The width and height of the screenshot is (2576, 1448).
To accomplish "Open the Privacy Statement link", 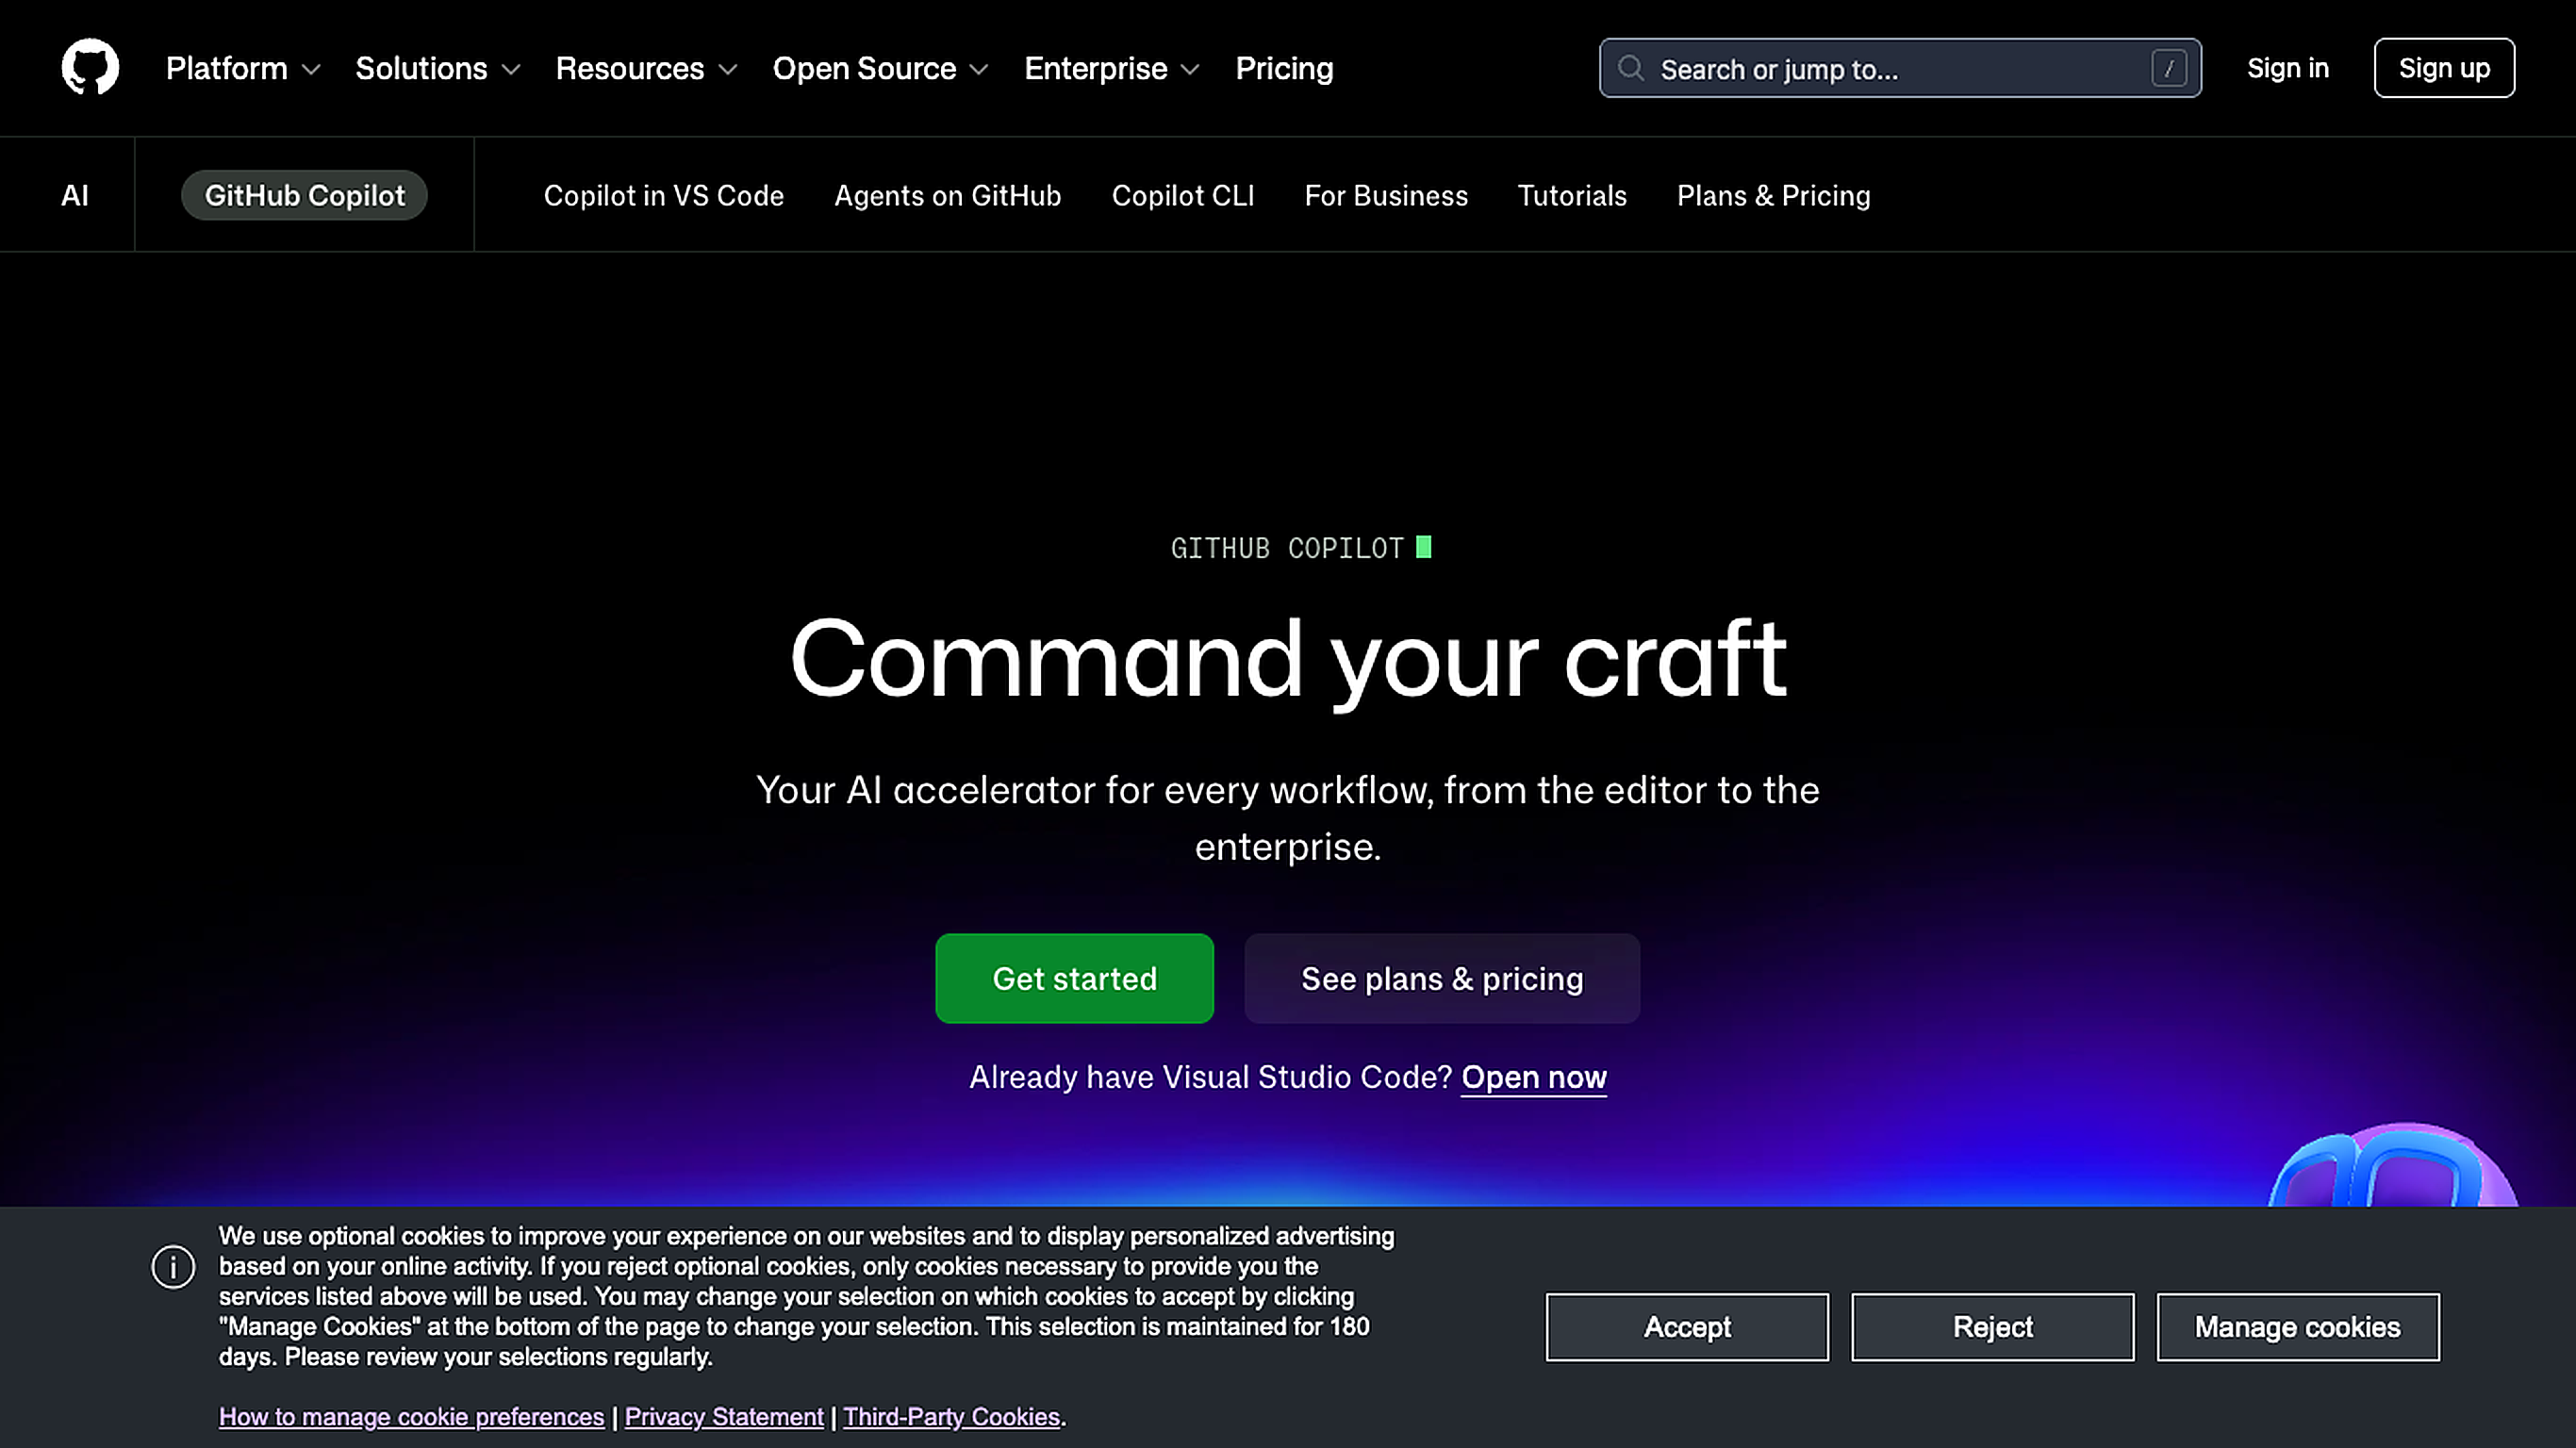I will point(724,1416).
